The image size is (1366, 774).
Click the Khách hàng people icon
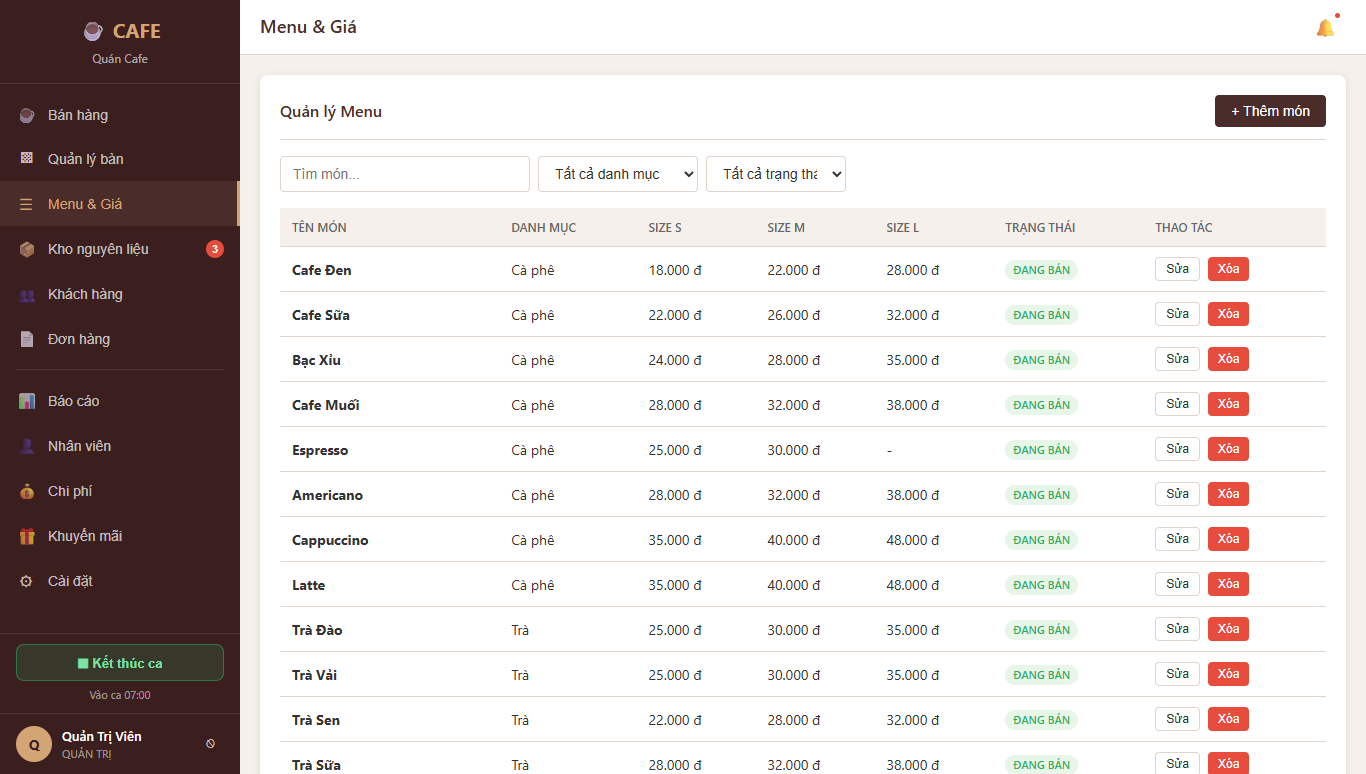pos(27,294)
